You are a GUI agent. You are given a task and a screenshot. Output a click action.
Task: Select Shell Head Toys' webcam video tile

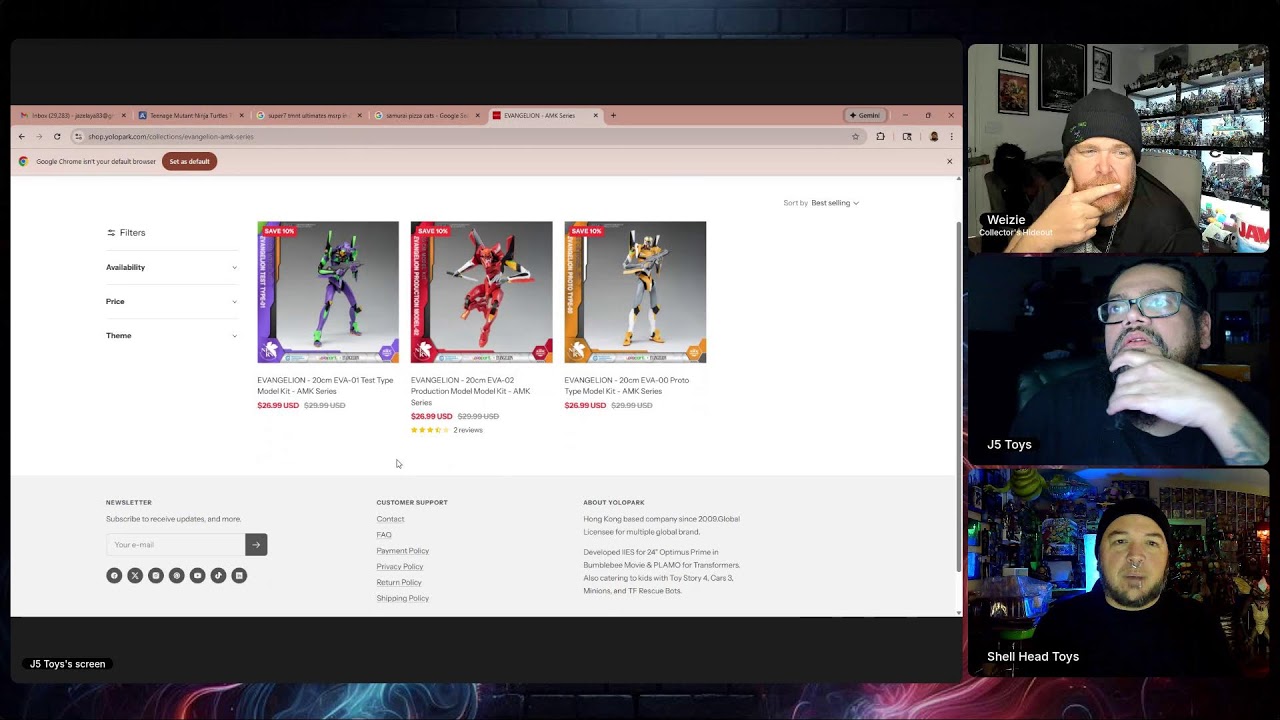(x=1118, y=572)
